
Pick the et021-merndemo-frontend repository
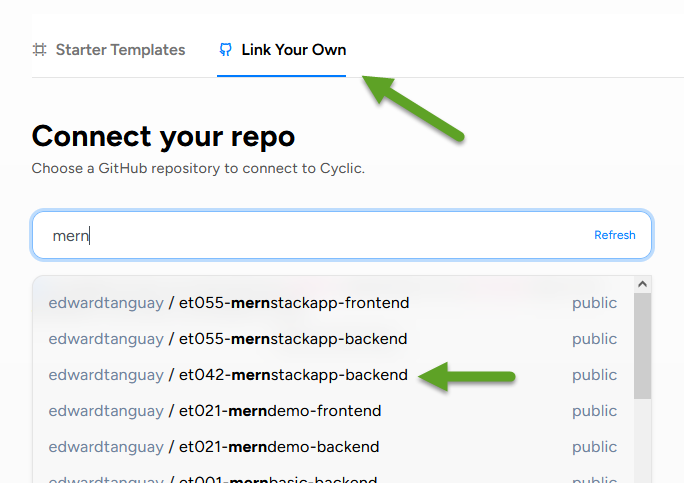[x=333, y=411]
